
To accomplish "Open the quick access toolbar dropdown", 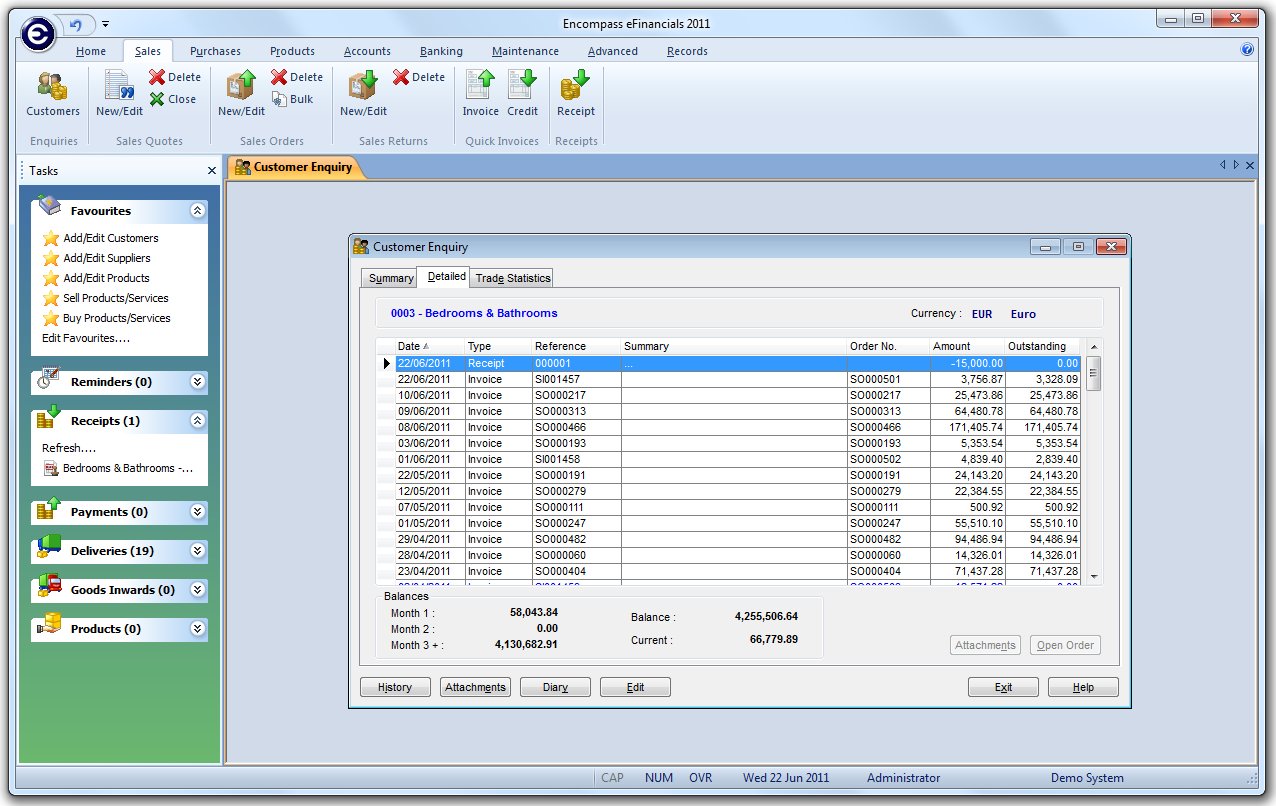I will click(x=106, y=24).
